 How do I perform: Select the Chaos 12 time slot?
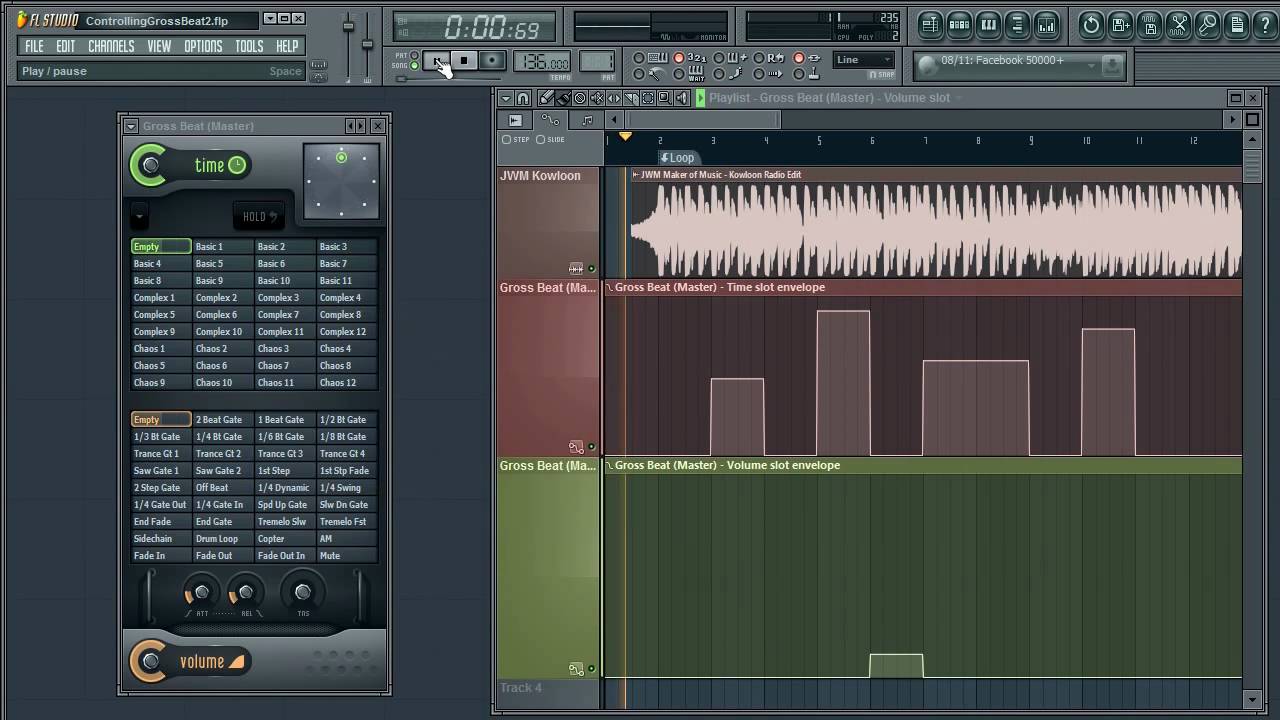347,383
